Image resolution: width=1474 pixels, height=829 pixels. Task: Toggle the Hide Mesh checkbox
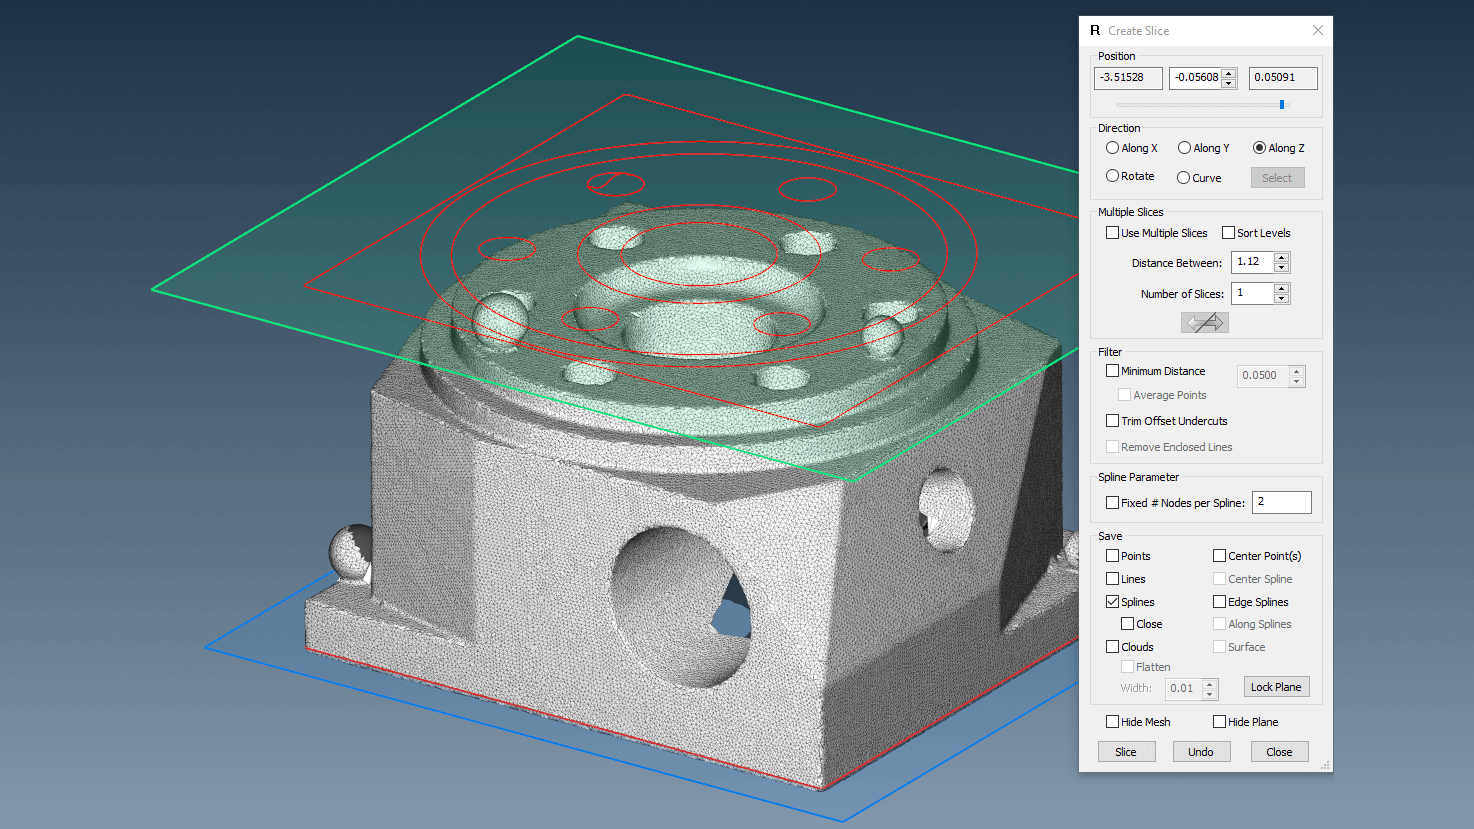pos(1112,722)
